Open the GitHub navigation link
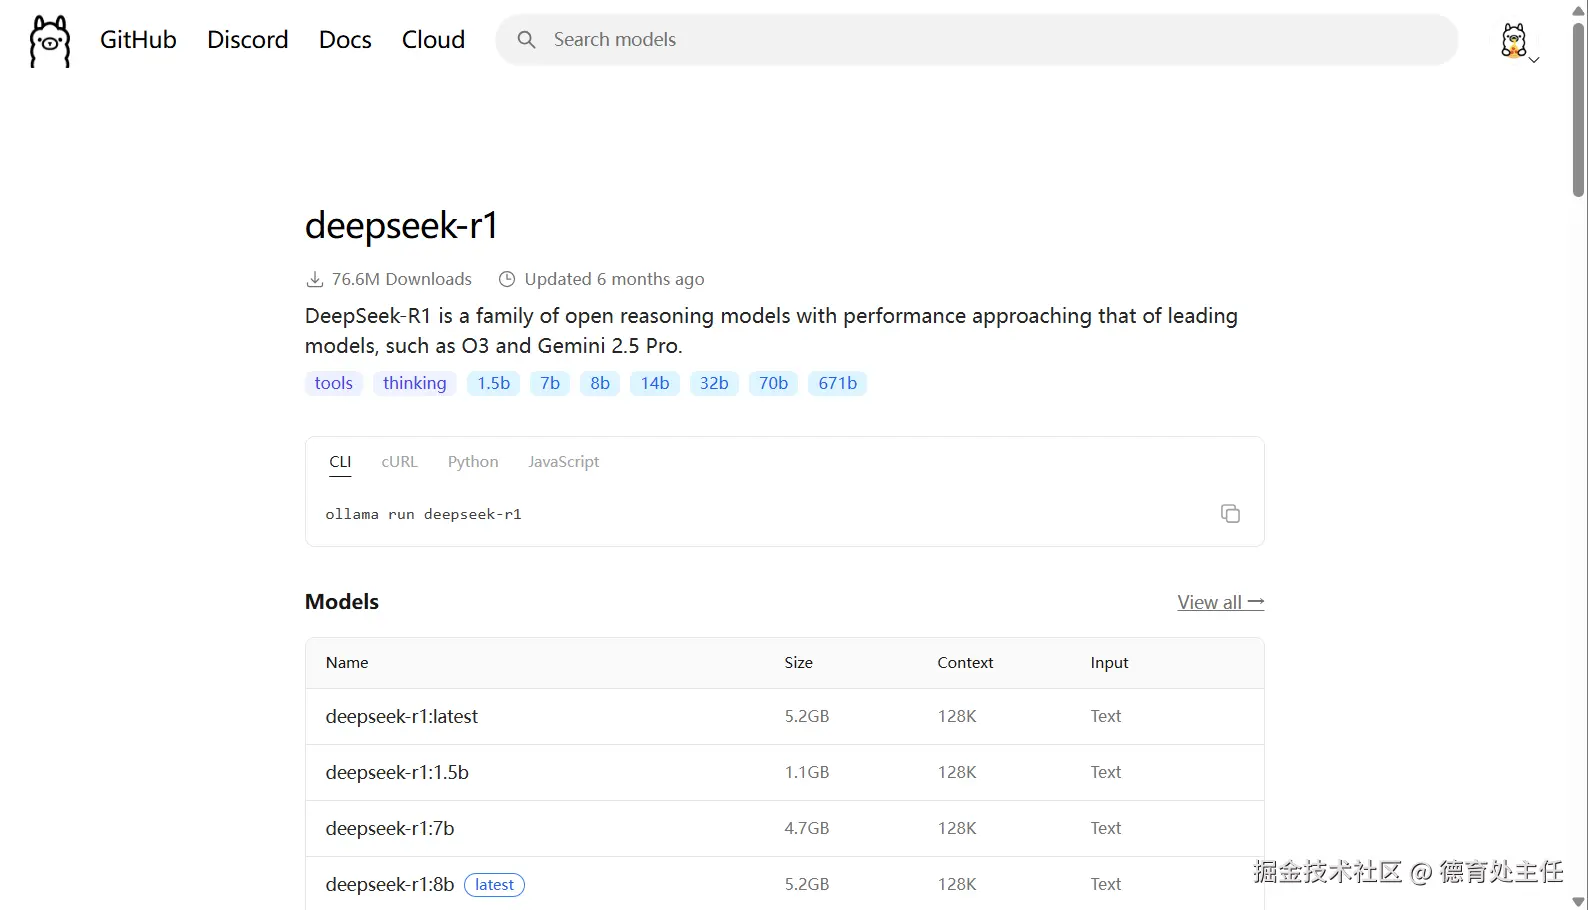Viewport: 1588px width, 910px height. click(x=138, y=40)
